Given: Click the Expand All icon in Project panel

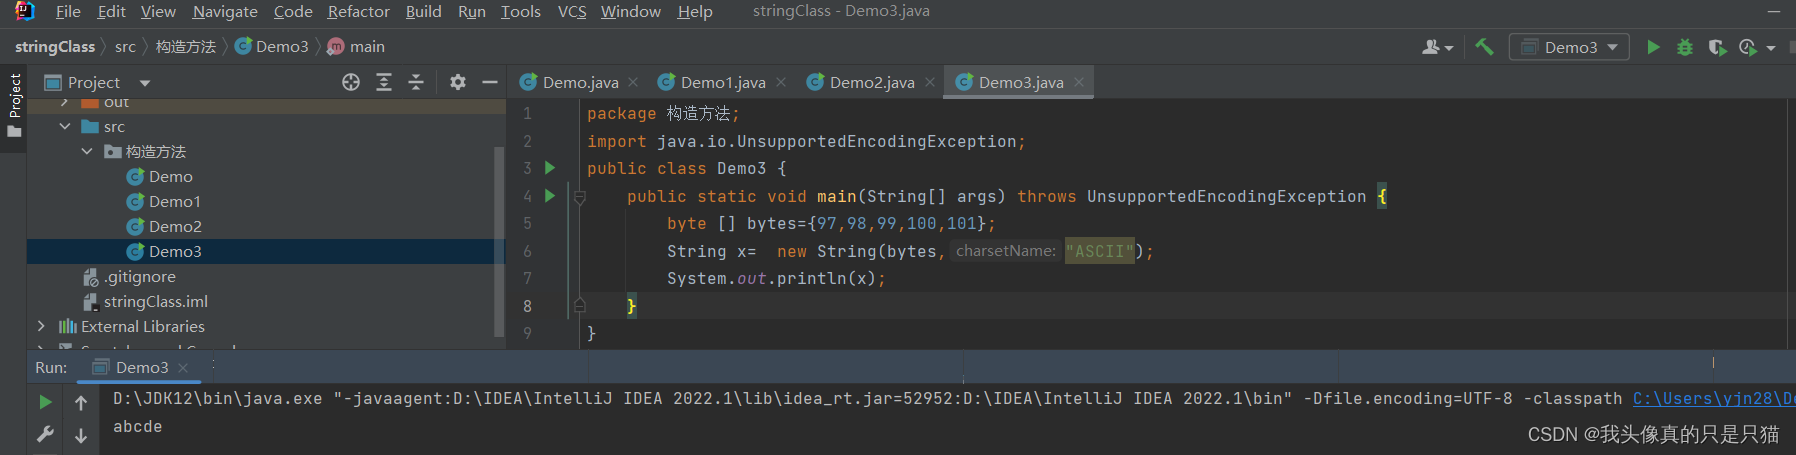Looking at the screenshot, I should 384,82.
